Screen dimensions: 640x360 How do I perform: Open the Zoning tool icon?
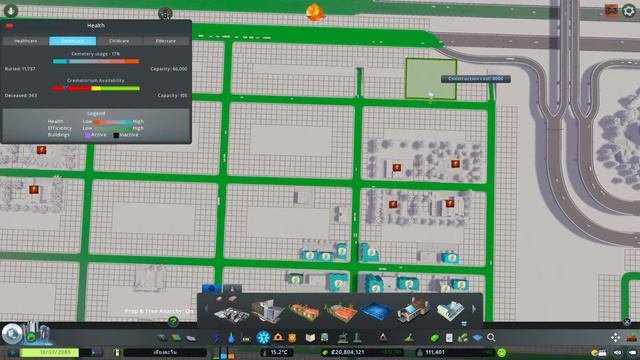(176, 338)
